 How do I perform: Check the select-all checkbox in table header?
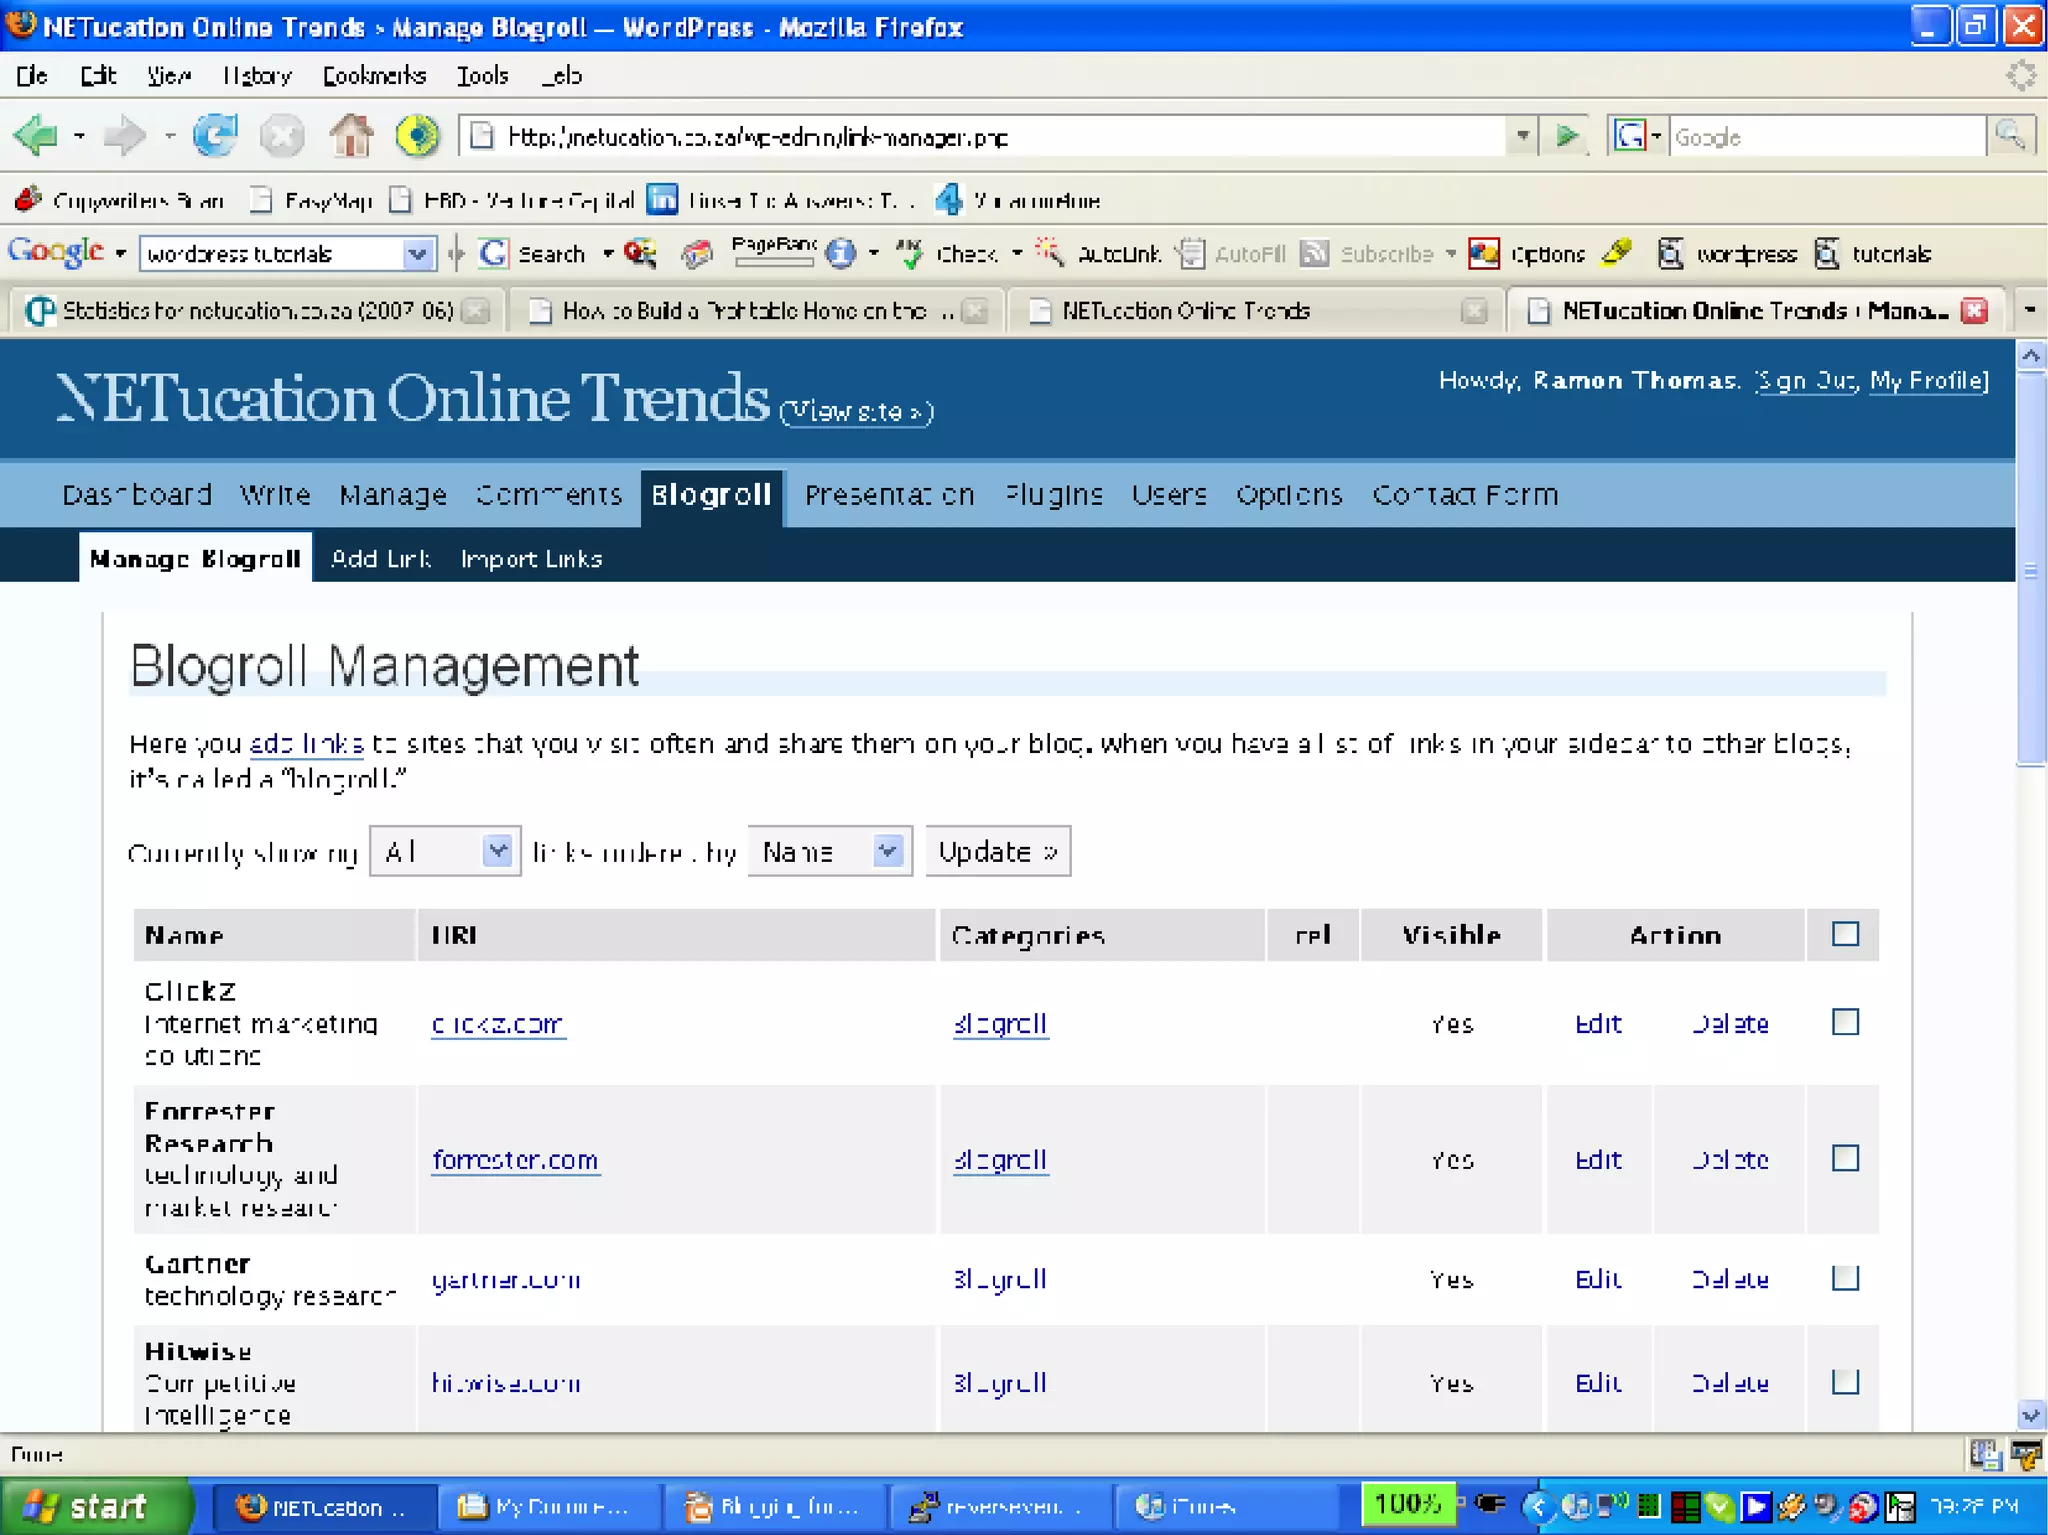(x=1845, y=934)
